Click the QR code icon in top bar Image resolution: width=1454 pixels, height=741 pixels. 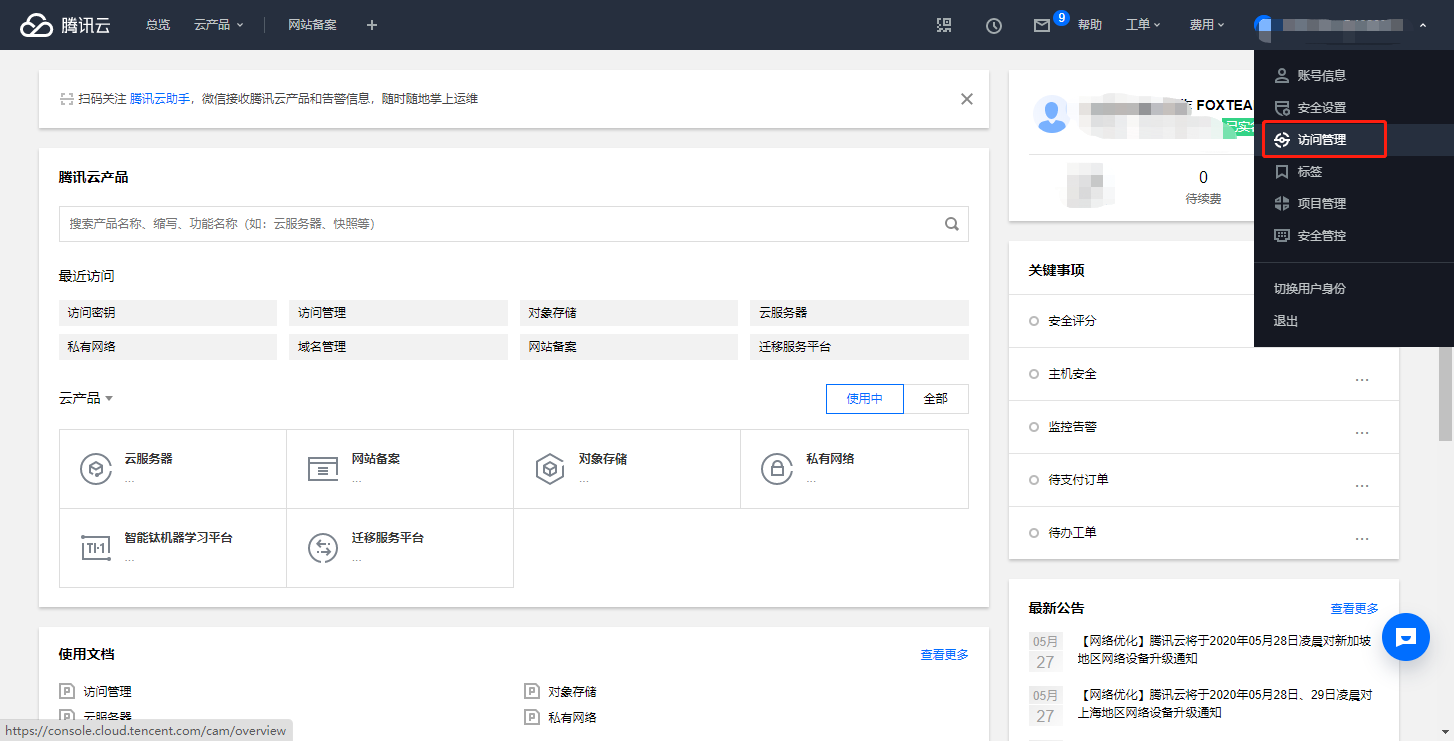pyautogui.click(x=944, y=25)
